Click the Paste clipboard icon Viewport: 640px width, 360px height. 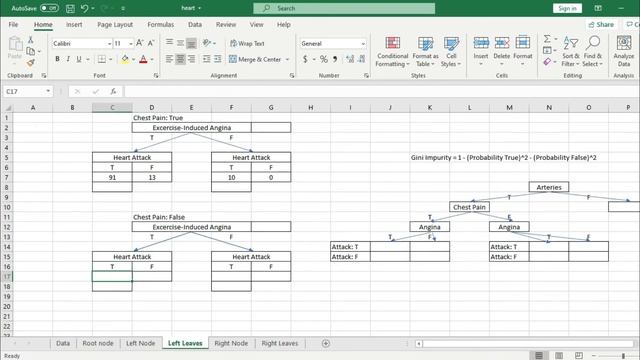click(15, 44)
